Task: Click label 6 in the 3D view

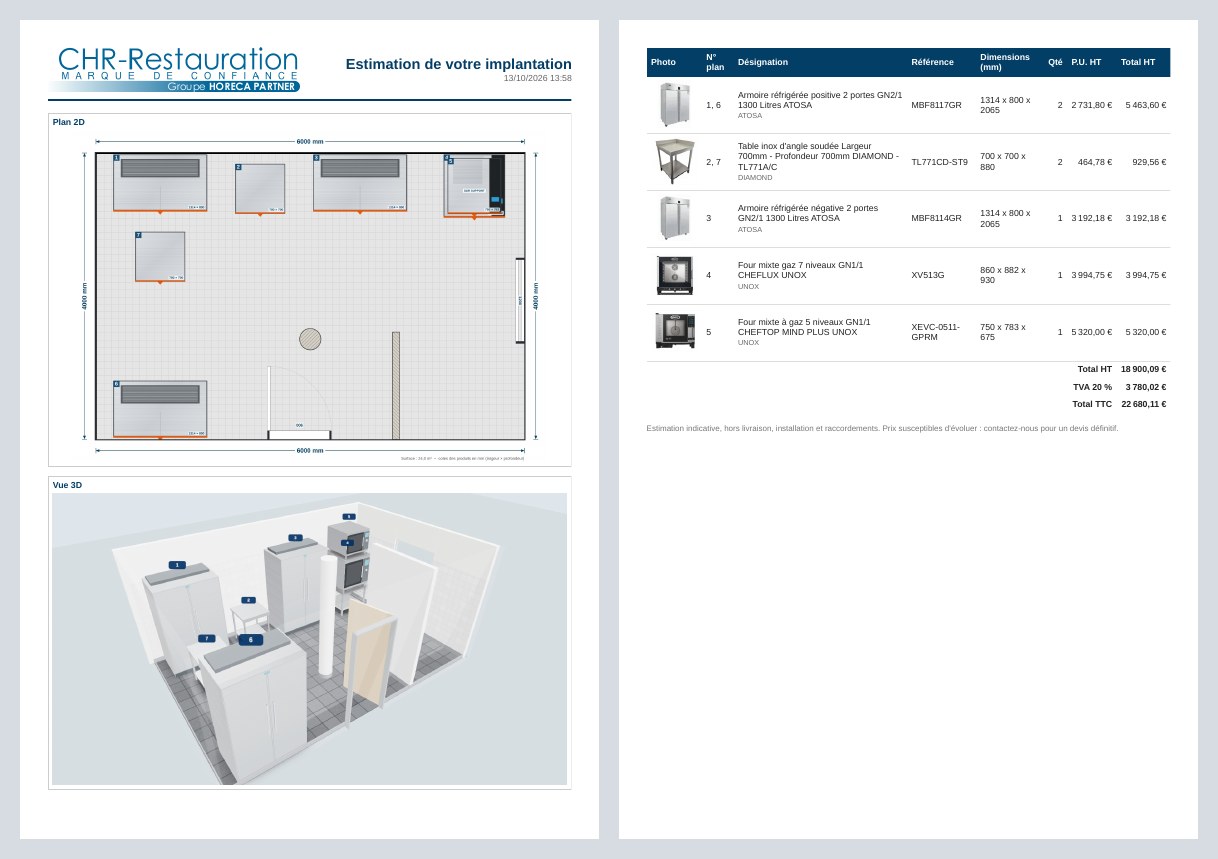Action: tap(251, 640)
